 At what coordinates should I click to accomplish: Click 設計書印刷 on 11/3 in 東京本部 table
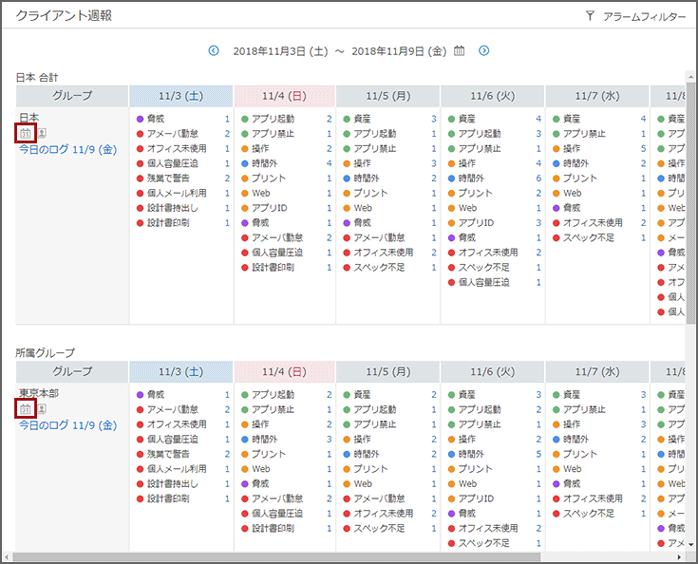pos(168,499)
